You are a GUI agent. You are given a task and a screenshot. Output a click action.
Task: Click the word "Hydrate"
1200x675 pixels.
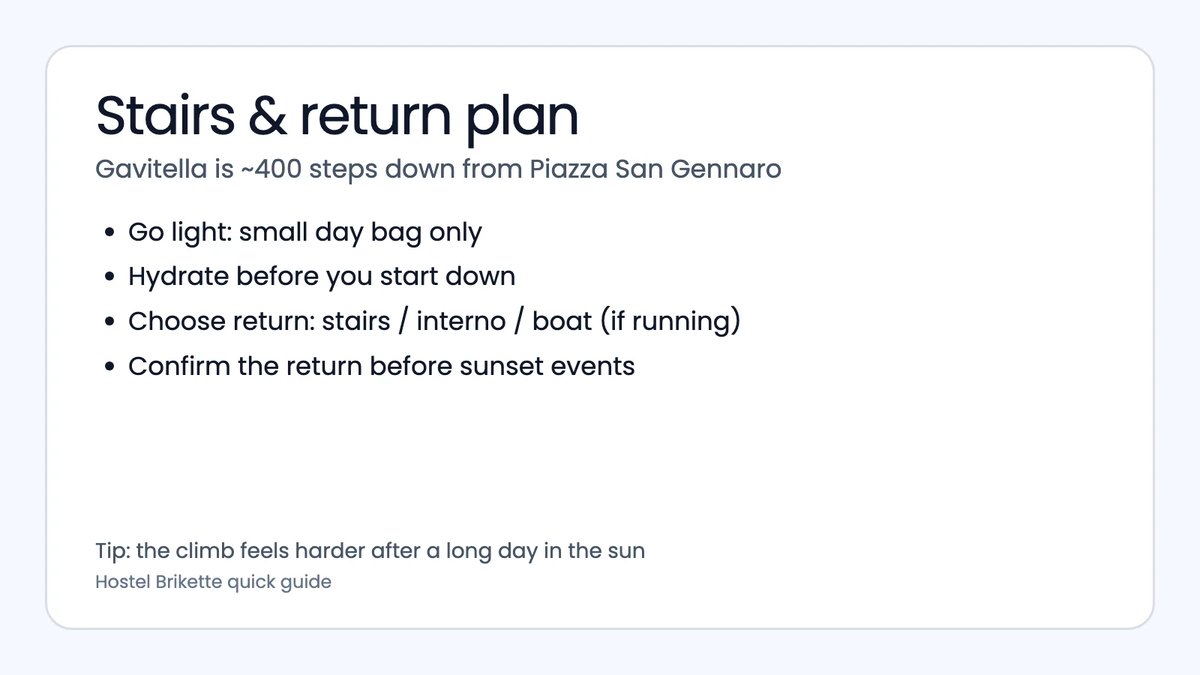(180, 277)
